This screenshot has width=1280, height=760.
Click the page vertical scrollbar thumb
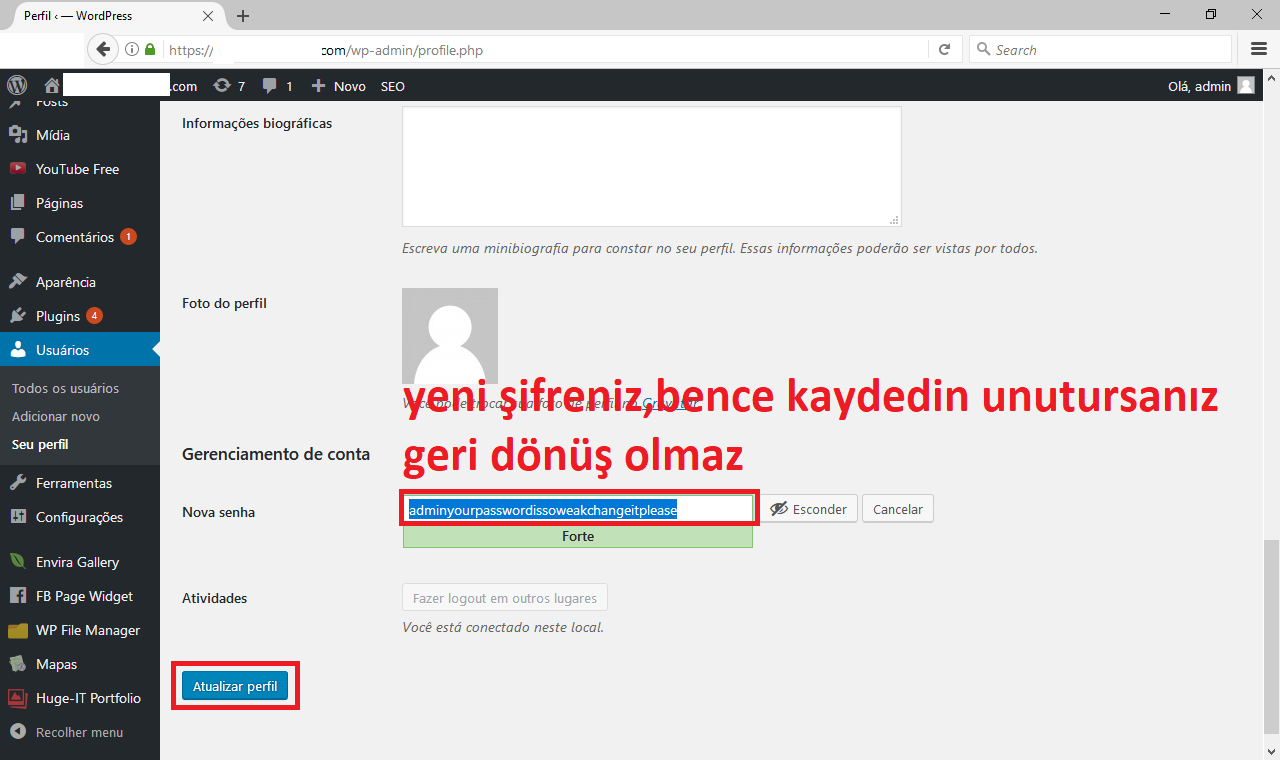[1271, 635]
